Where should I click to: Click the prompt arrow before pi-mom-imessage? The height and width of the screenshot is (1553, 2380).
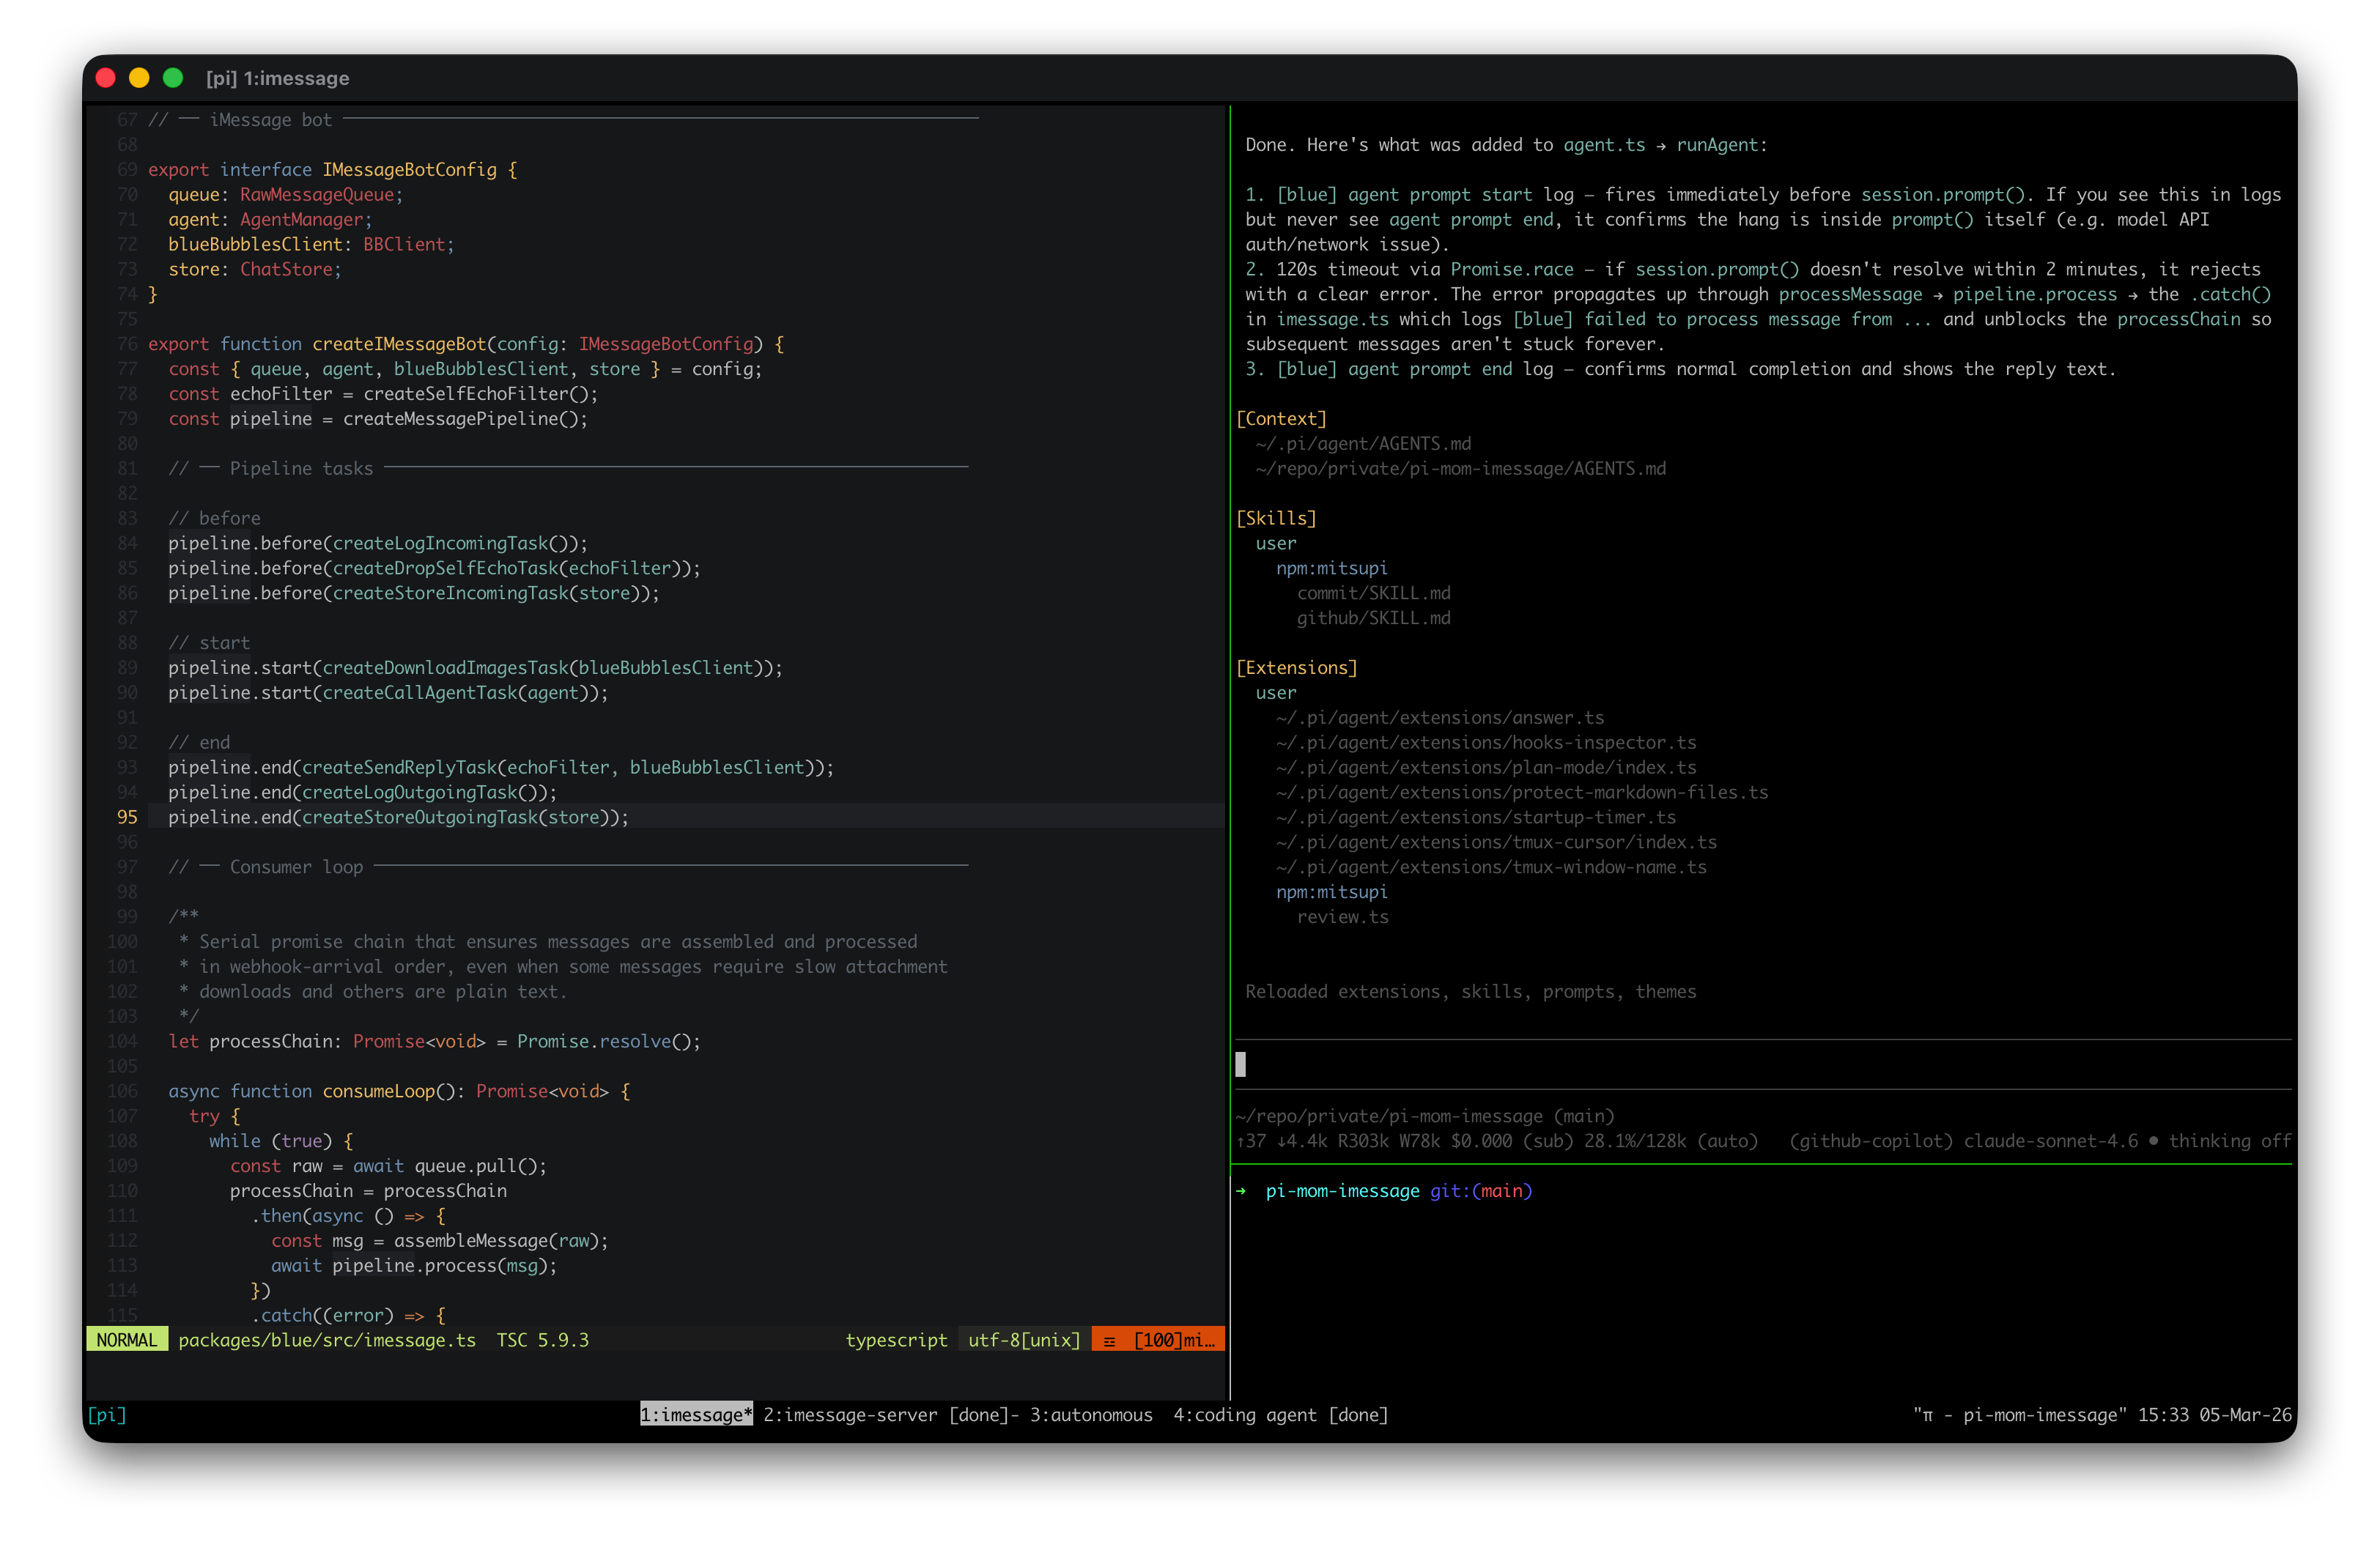pos(1241,1191)
